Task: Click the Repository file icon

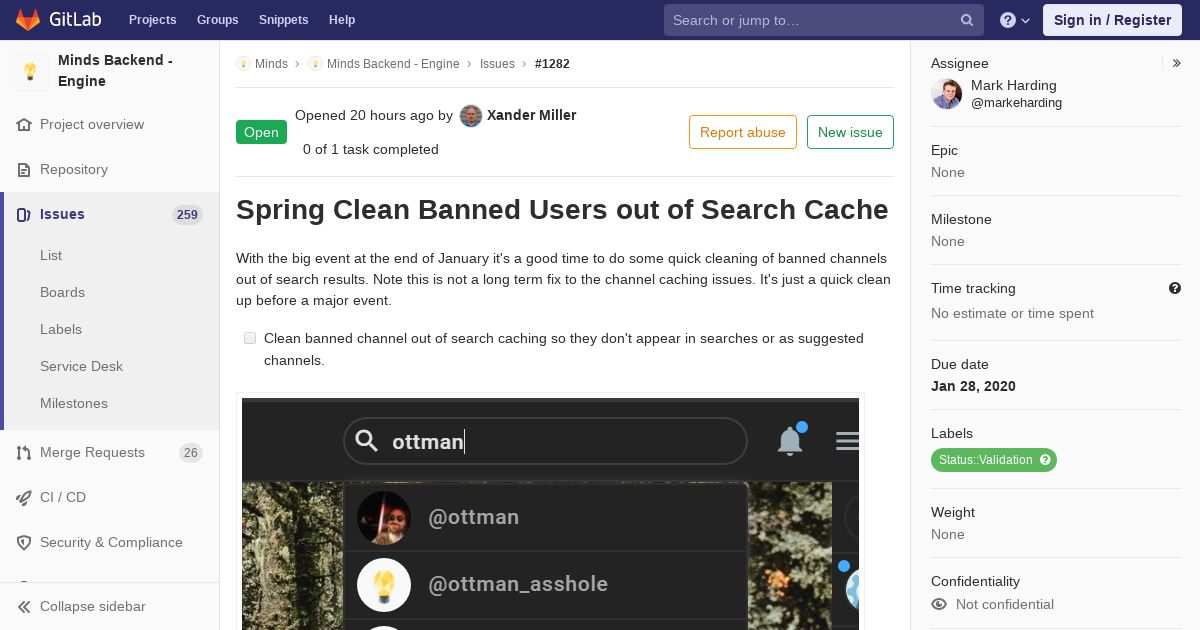Action: pyautogui.click(x=24, y=170)
